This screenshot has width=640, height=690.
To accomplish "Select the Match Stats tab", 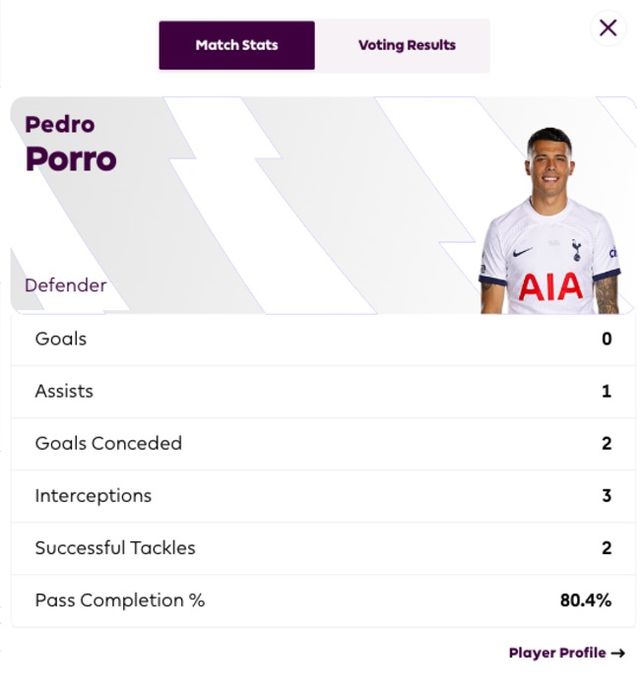I will click(237, 45).
